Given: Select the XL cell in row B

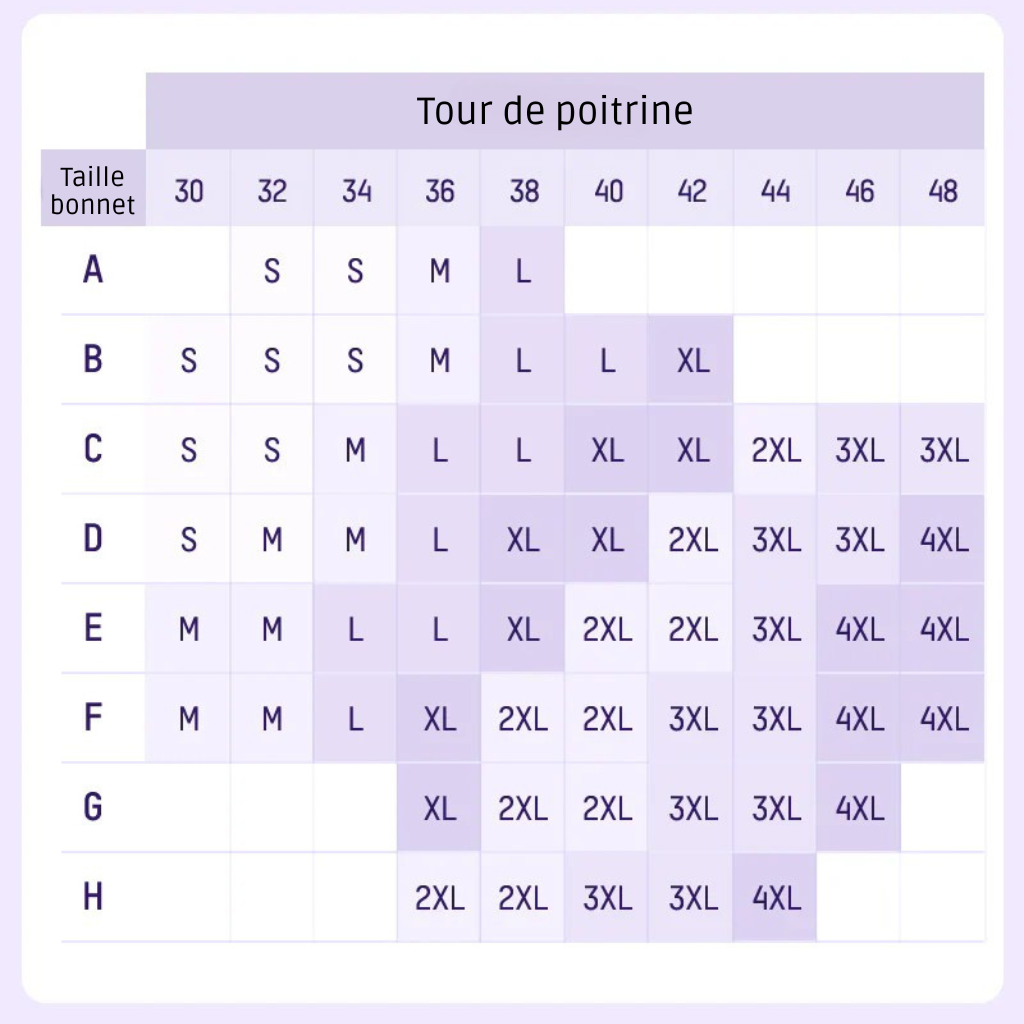Looking at the screenshot, I should click(692, 360).
